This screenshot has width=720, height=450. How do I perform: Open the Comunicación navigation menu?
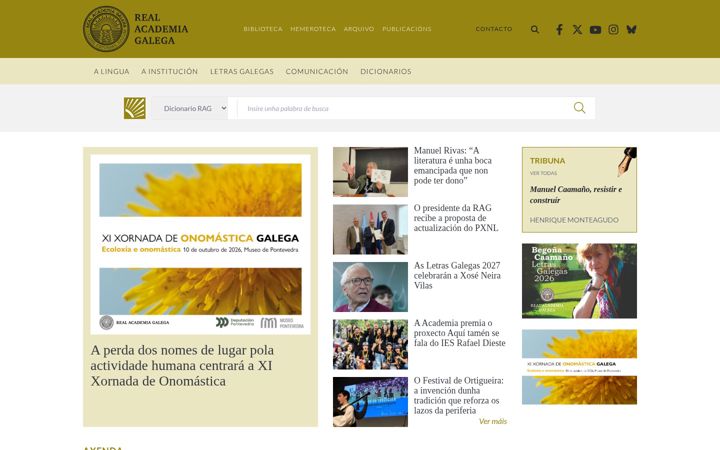point(317,72)
